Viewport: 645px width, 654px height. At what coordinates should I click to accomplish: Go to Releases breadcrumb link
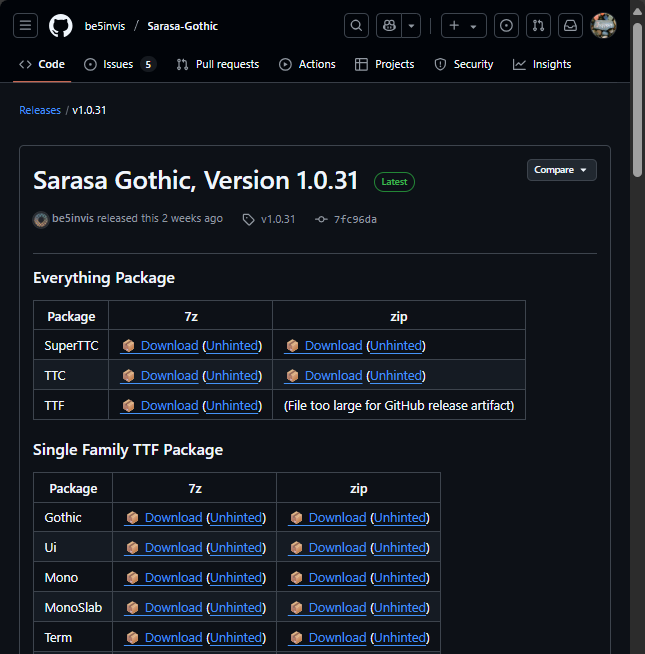tap(40, 110)
